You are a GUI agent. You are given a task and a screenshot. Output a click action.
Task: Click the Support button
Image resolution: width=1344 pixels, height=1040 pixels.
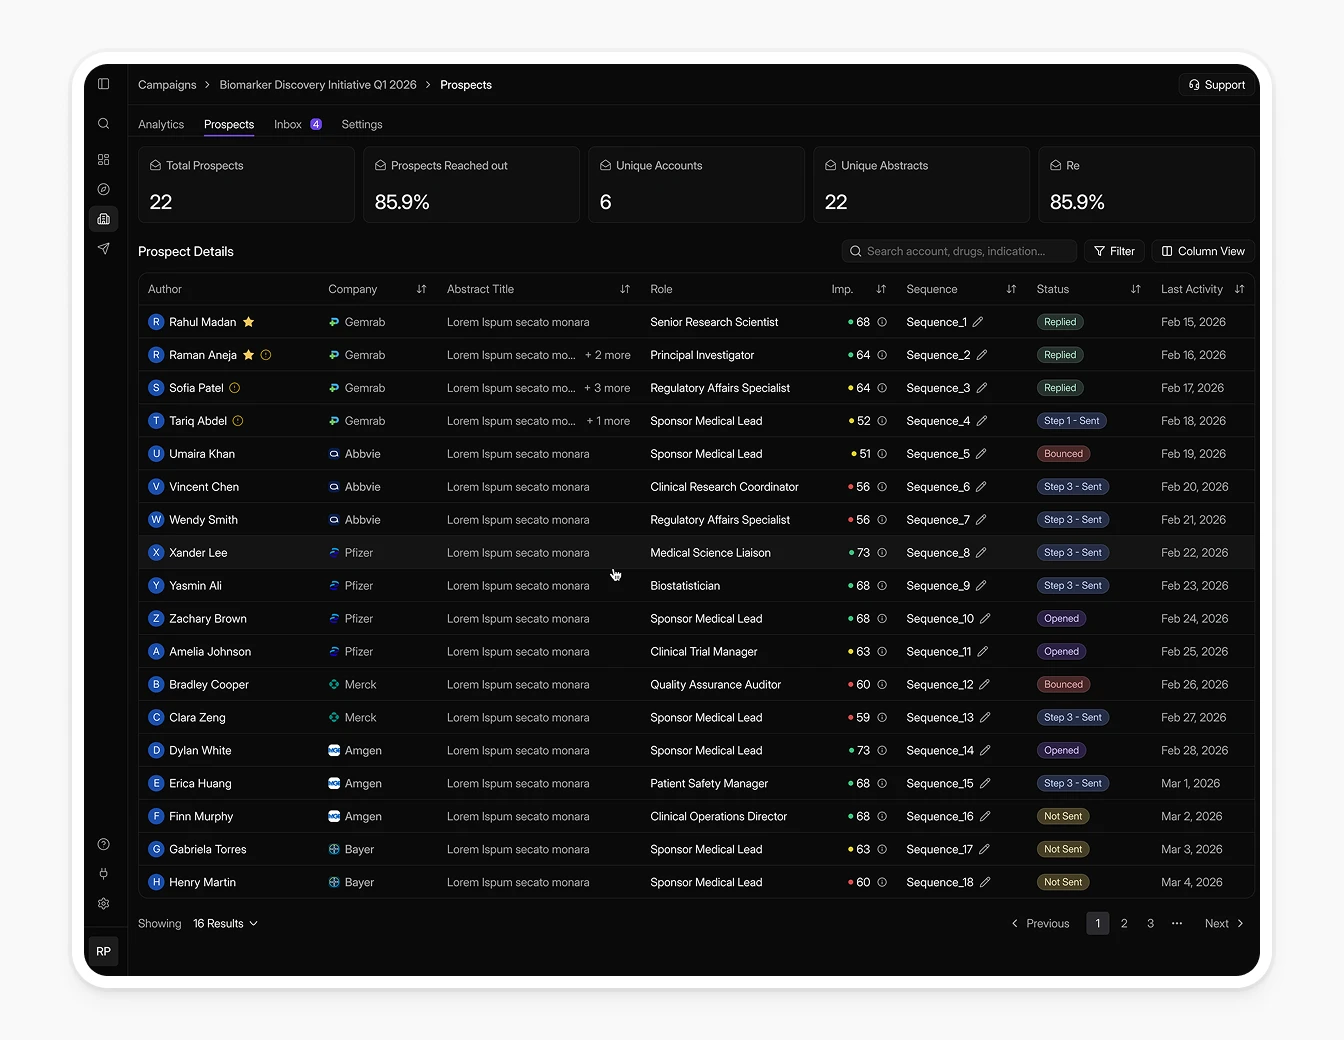tap(1217, 85)
